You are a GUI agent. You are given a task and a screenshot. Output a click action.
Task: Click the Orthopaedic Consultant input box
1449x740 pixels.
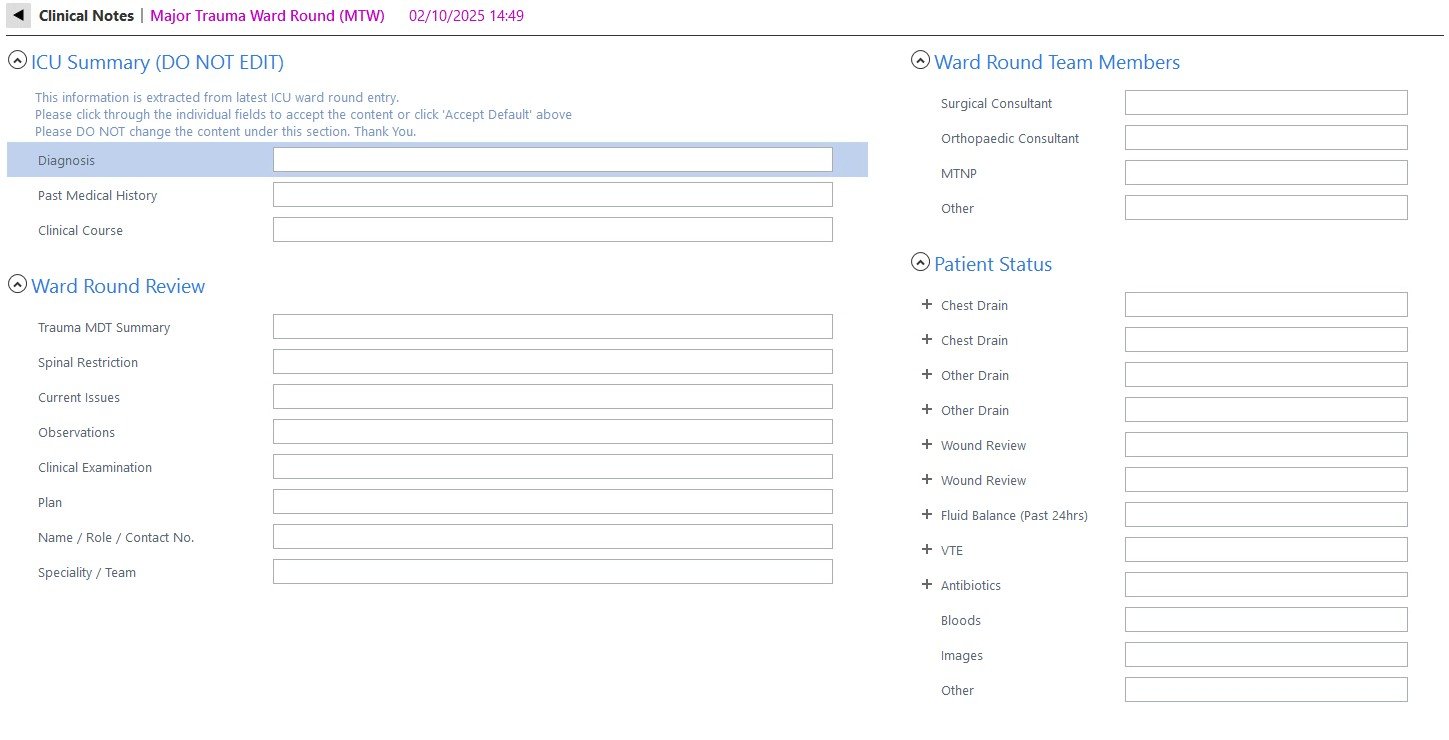click(1265, 138)
